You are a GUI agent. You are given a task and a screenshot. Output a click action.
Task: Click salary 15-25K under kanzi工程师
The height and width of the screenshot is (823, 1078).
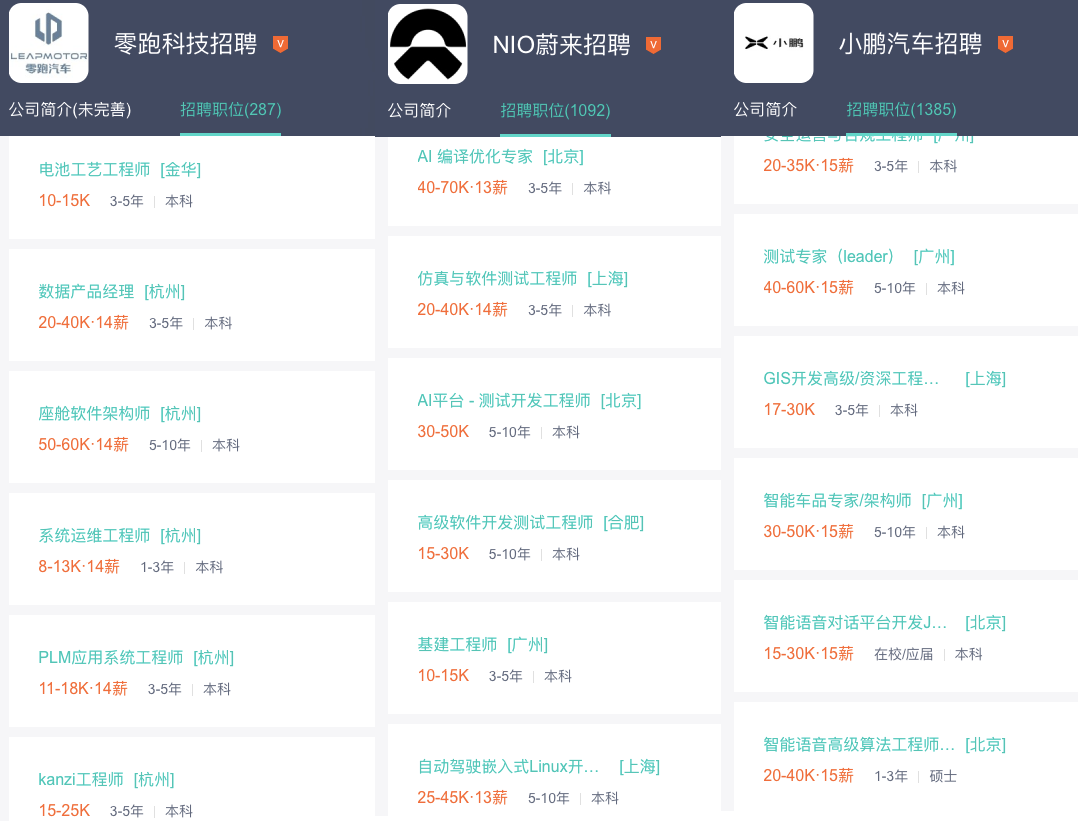pos(64,811)
